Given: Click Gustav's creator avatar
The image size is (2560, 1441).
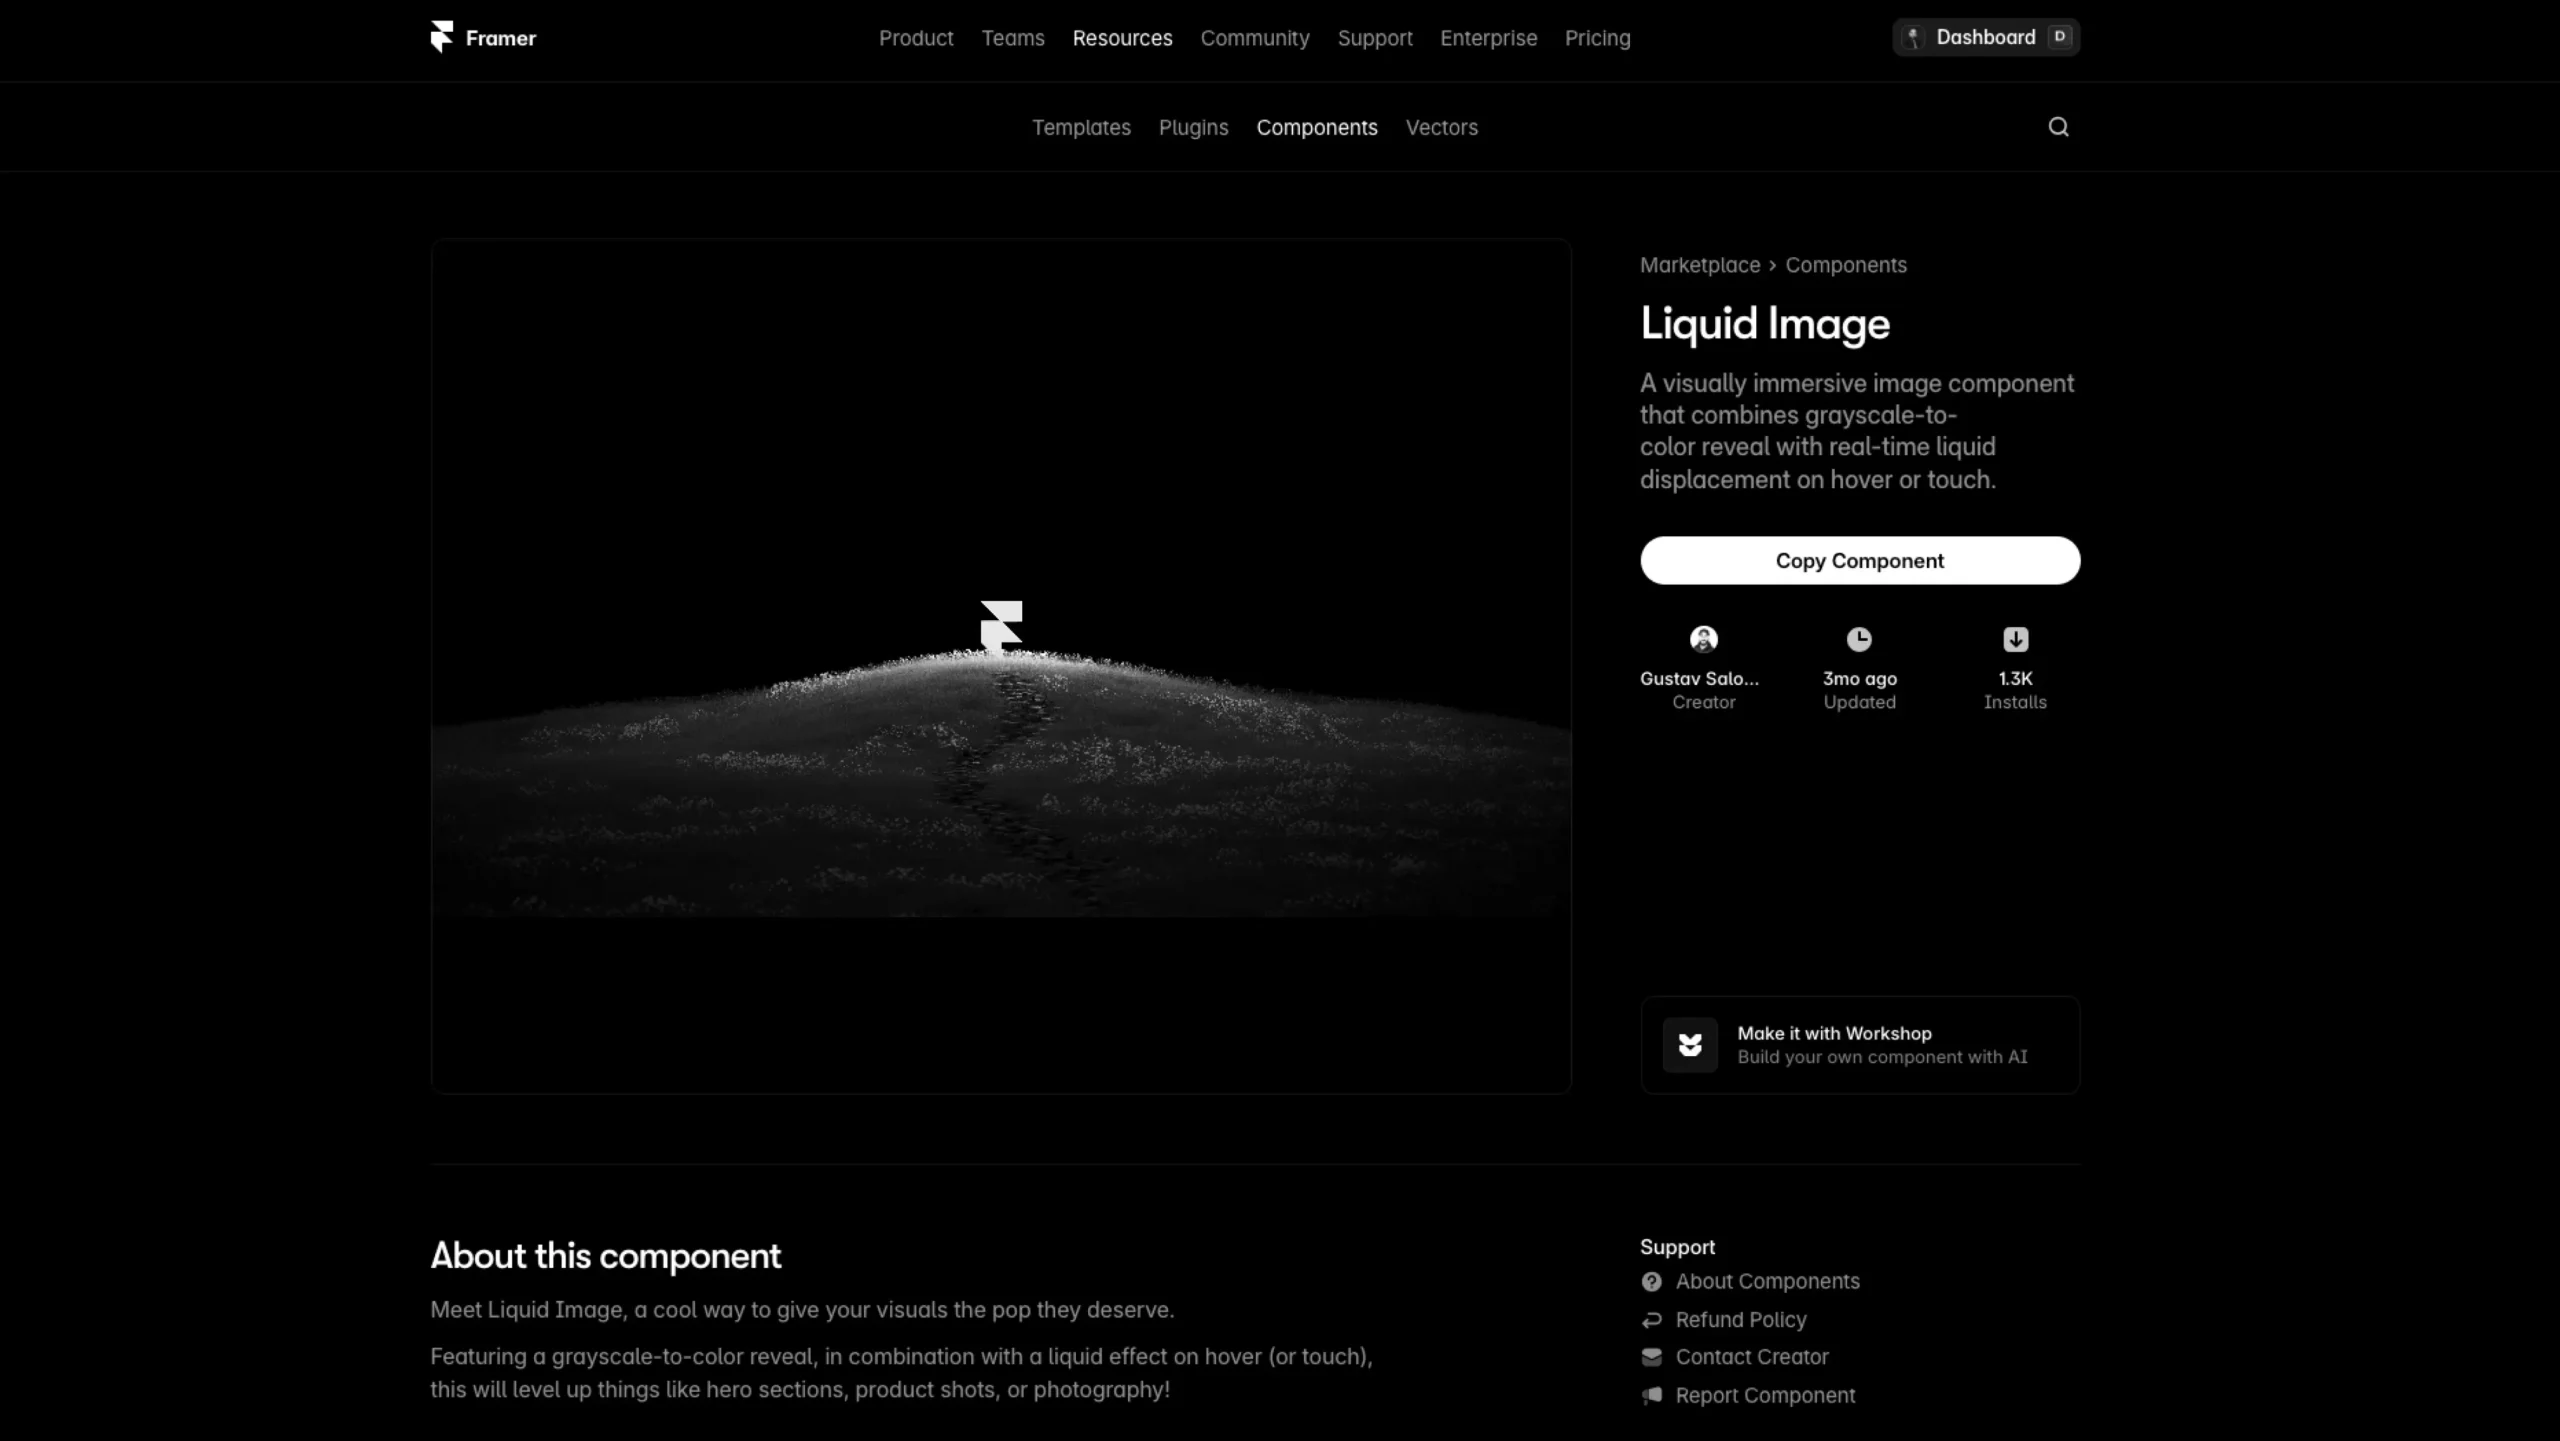Looking at the screenshot, I should pyautogui.click(x=1703, y=639).
